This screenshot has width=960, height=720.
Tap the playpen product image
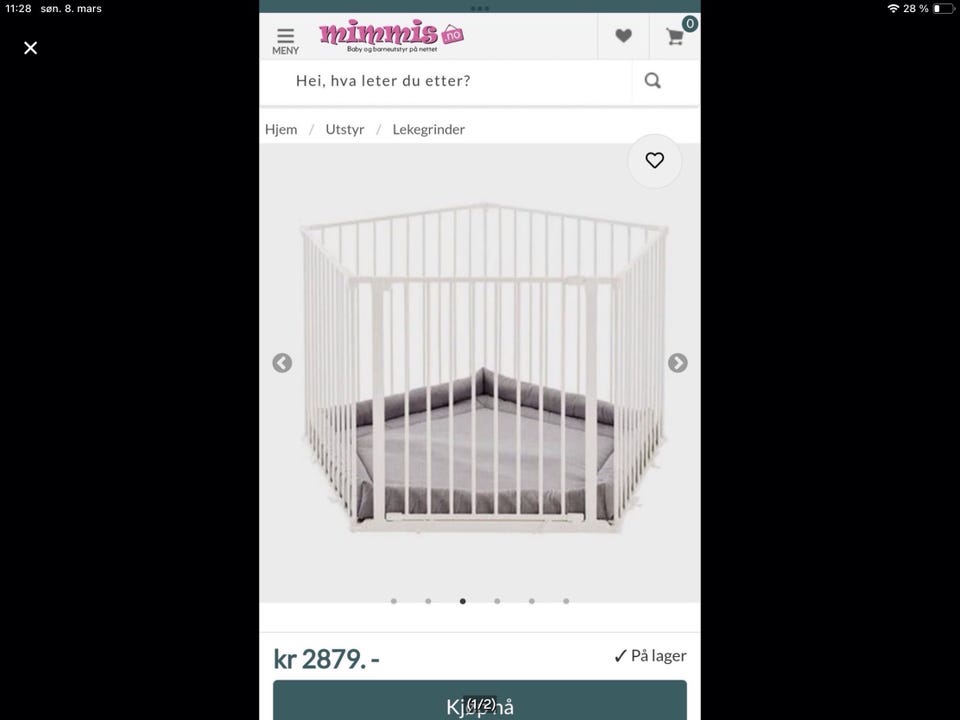[x=484, y=369]
